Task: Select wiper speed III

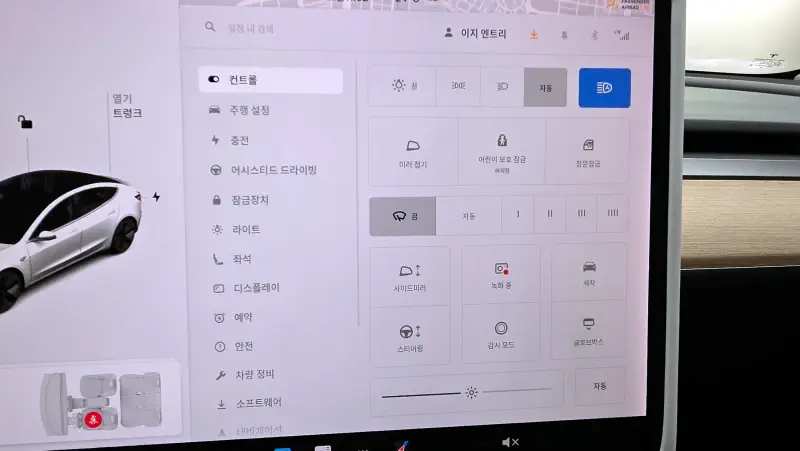Action: (x=581, y=214)
